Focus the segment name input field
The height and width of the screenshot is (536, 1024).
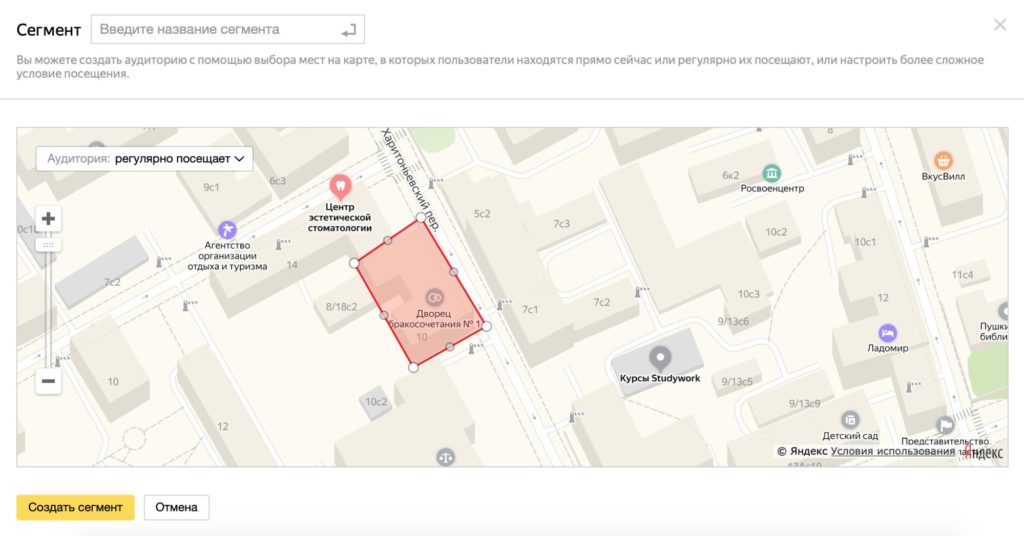coord(215,30)
